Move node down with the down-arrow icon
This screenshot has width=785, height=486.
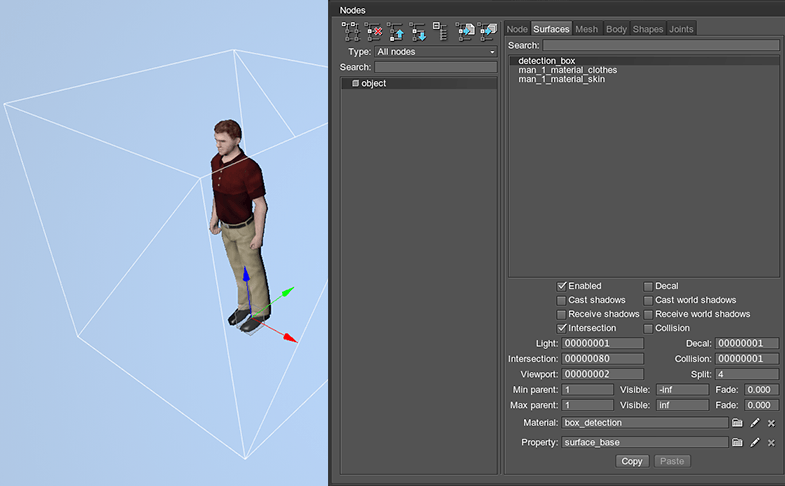coord(418,31)
